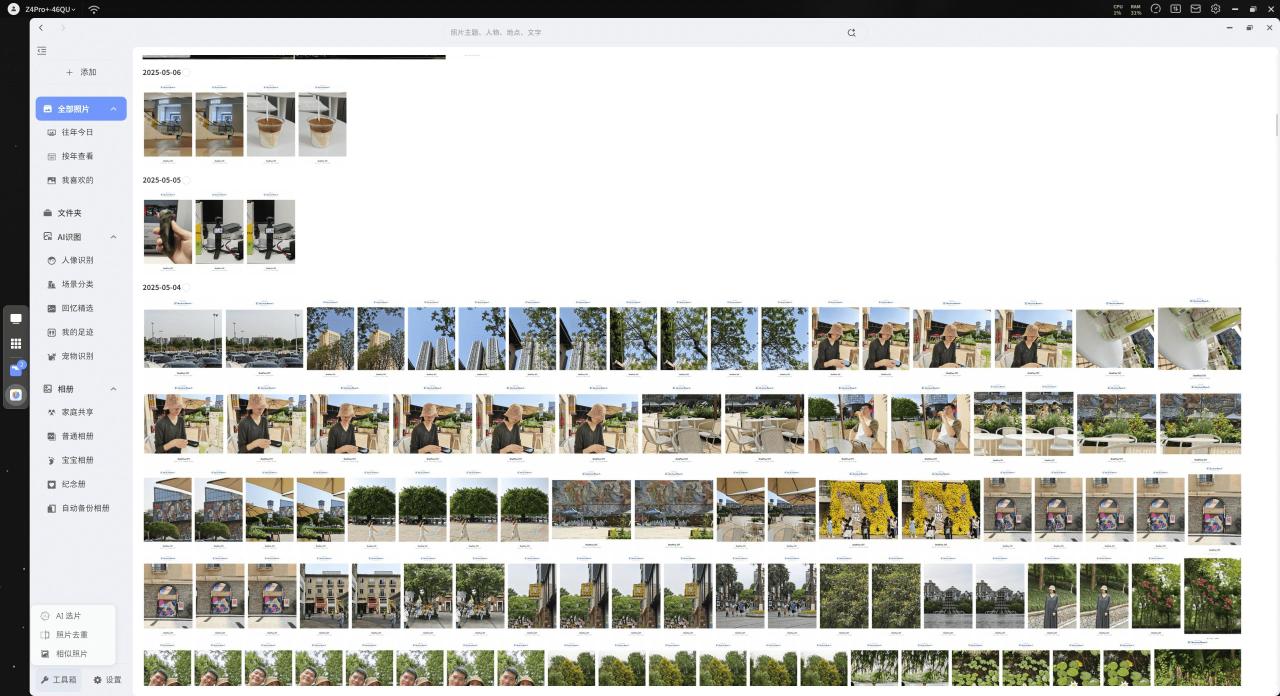Open first yellow flower wall photo

pyautogui.click(x=858, y=509)
